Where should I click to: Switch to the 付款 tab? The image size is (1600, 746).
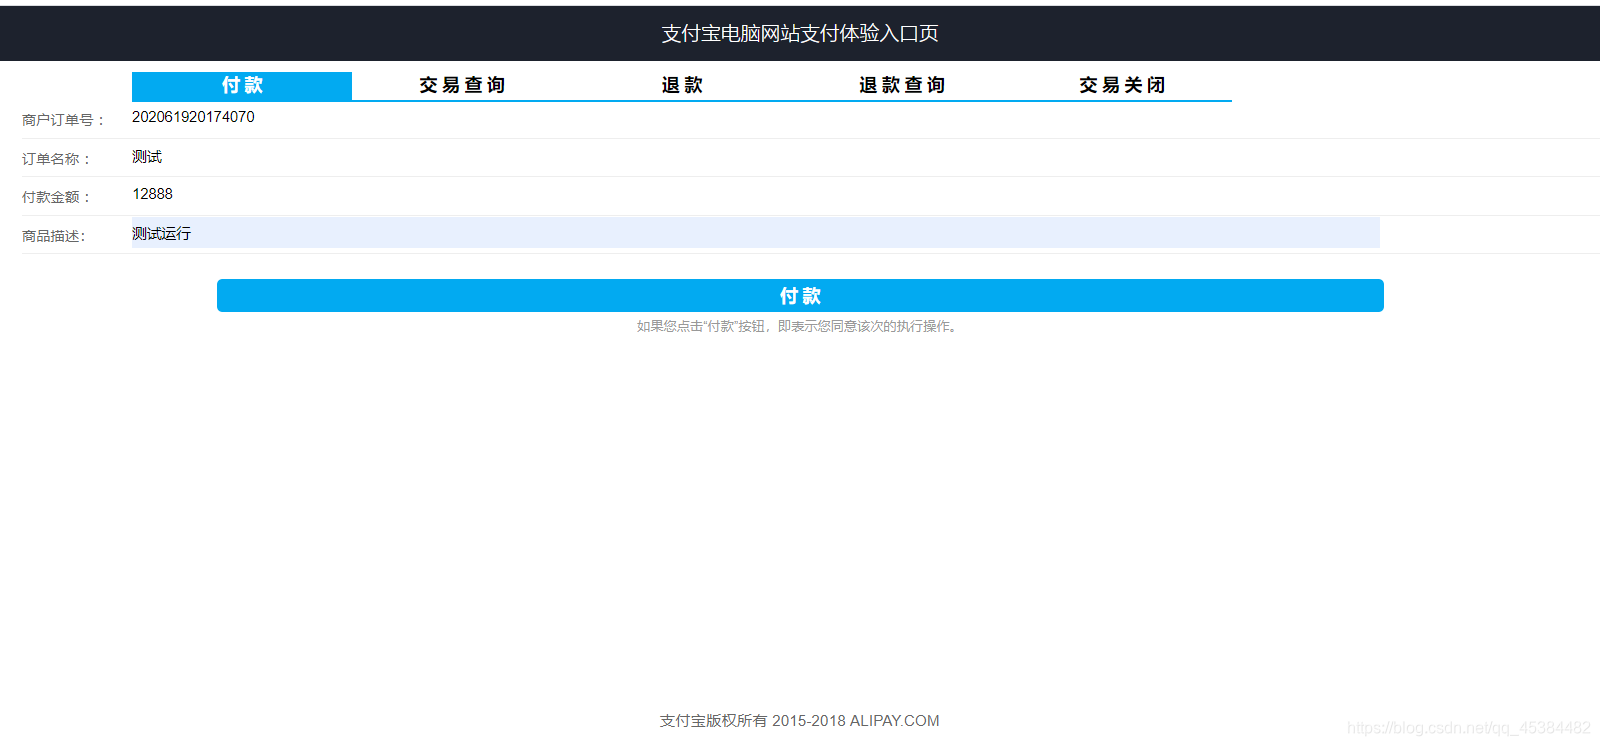242,86
